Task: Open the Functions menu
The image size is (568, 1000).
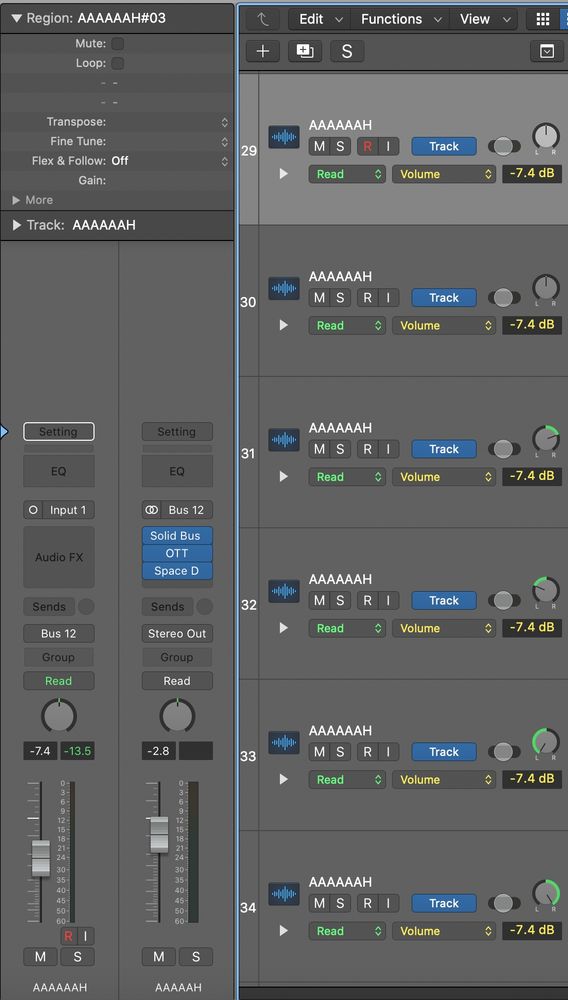Action: pyautogui.click(x=400, y=19)
